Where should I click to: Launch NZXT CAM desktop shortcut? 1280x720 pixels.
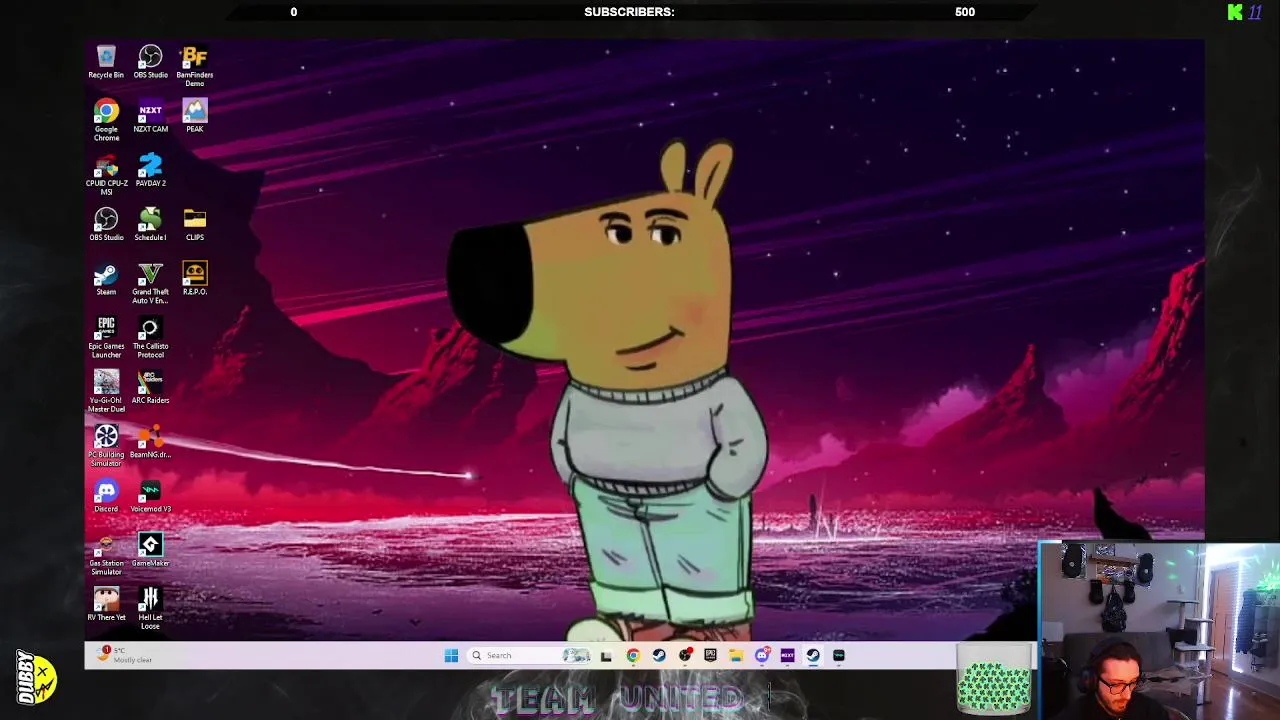(150, 116)
